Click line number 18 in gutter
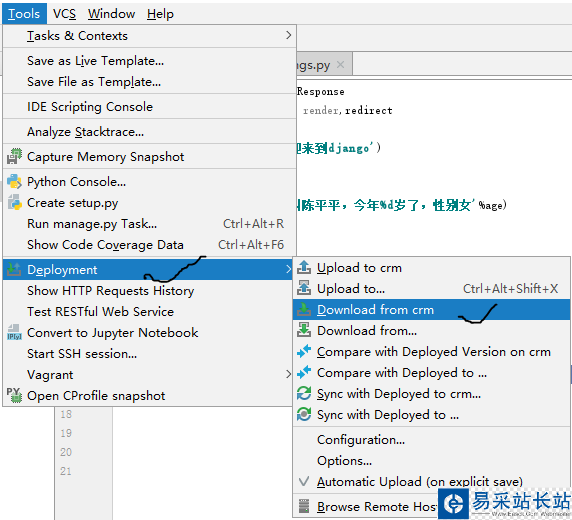Screen dimensions: 572x520 [x=66, y=414]
